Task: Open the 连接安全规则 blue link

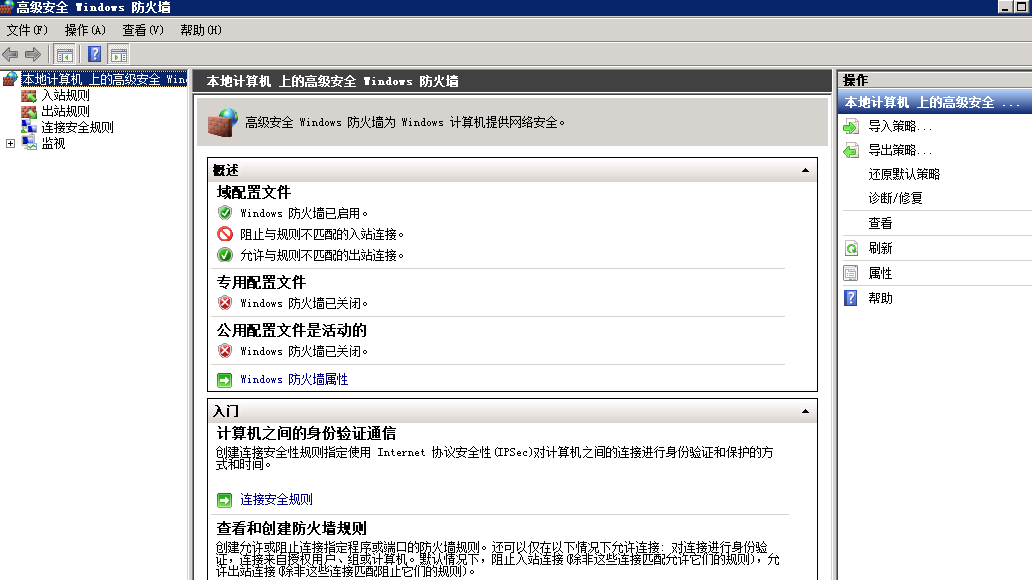Action: [x=276, y=500]
